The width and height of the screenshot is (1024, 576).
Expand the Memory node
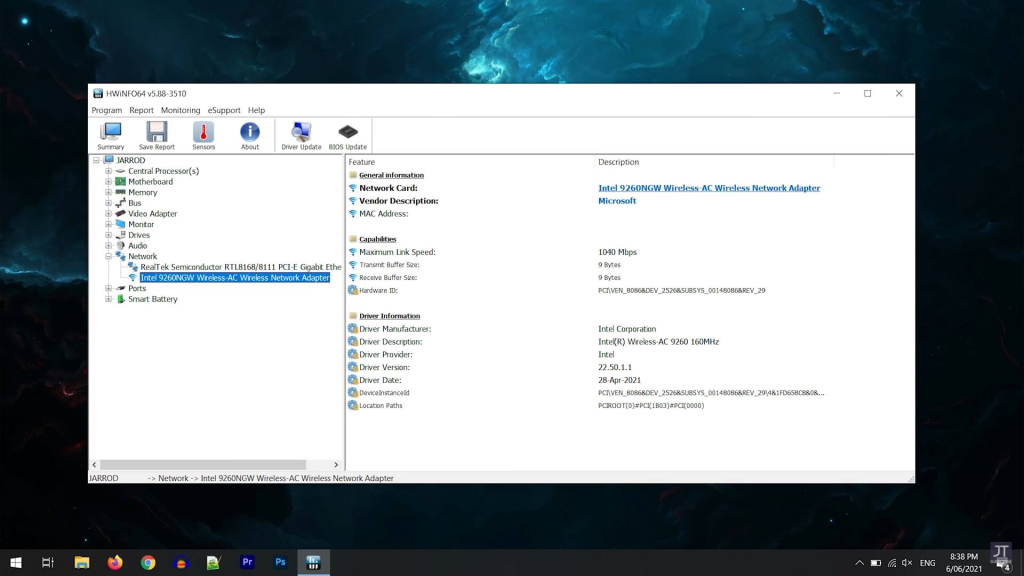[x=108, y=192]
